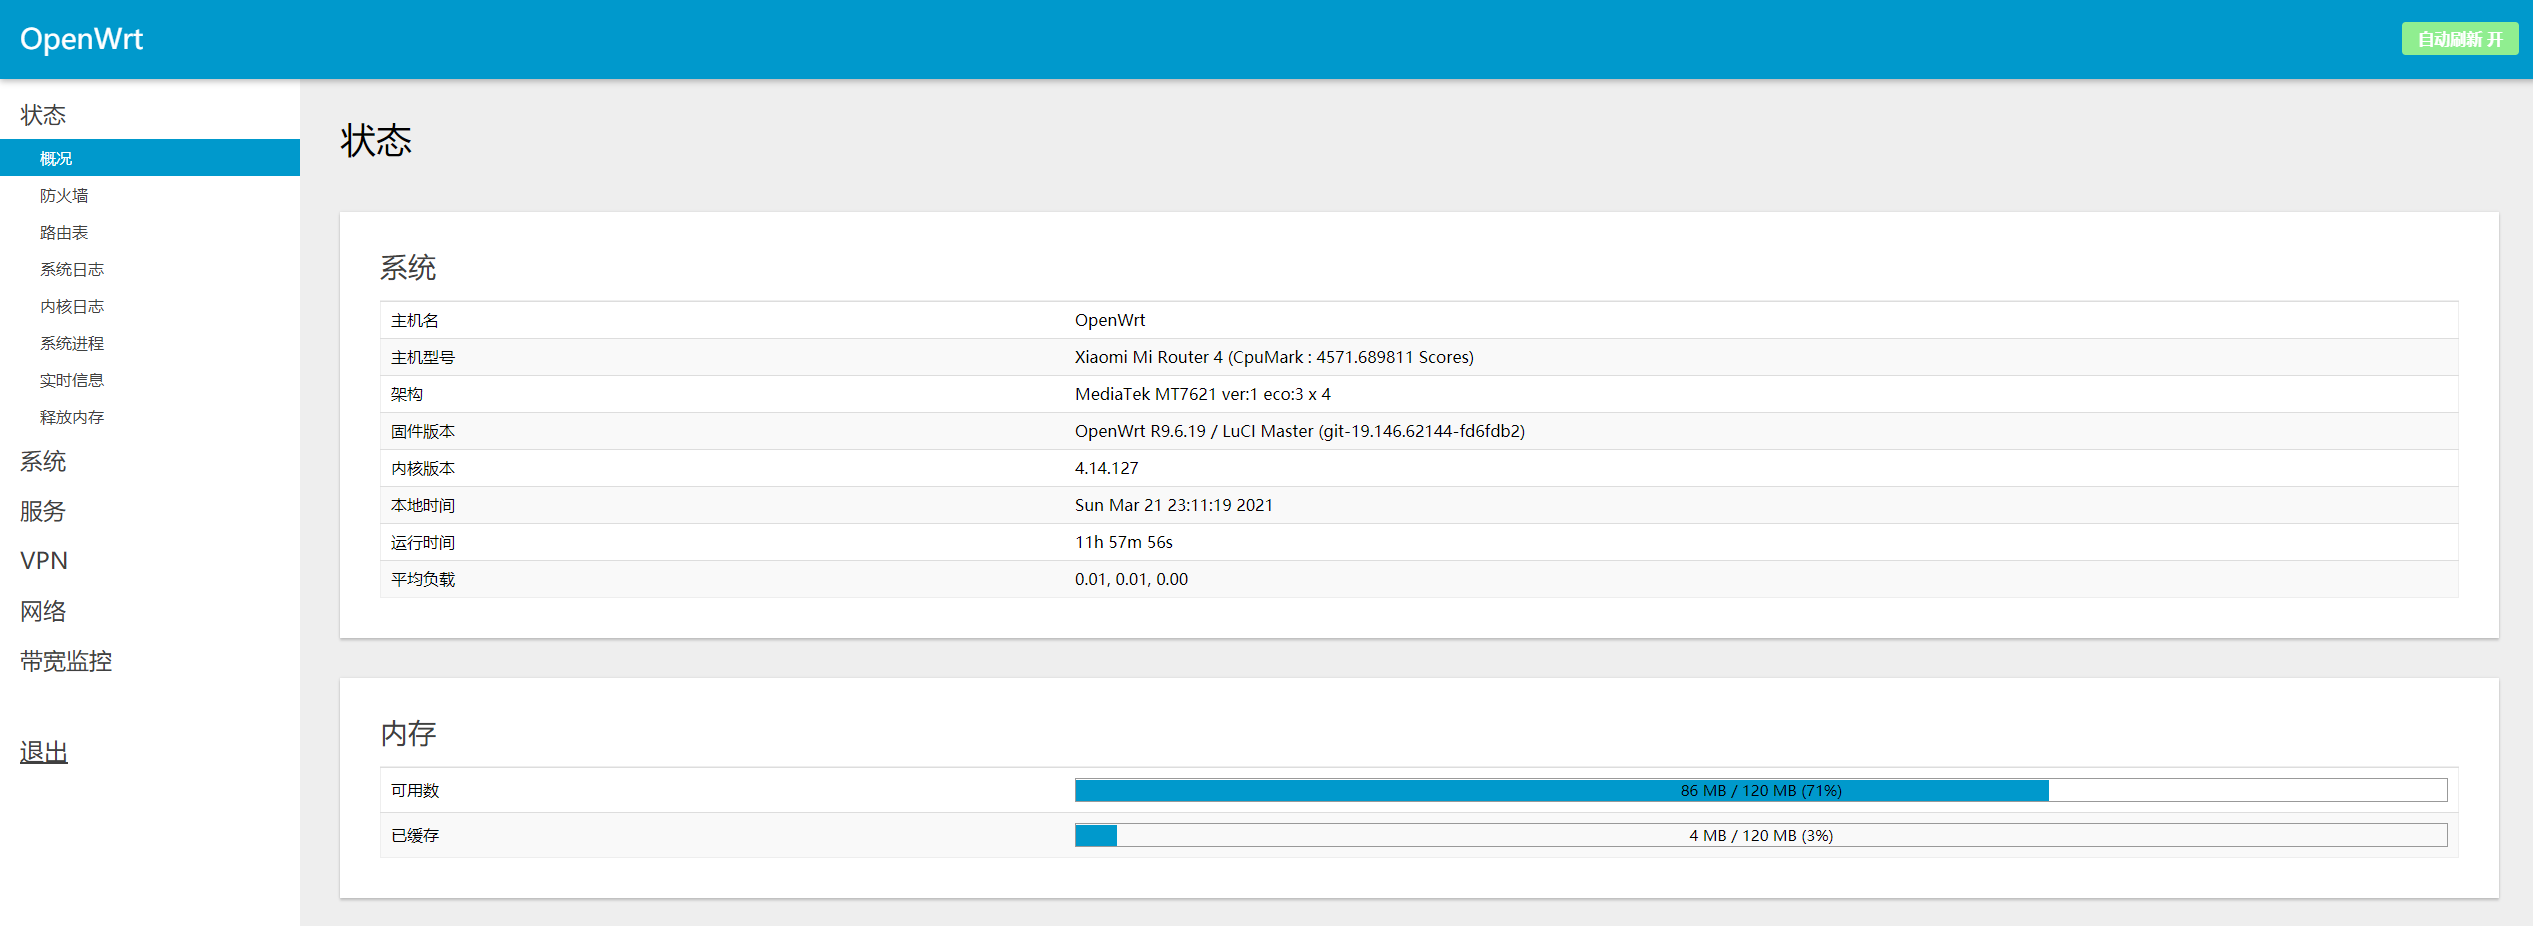This screenshot has width=2533, height=926.
Task: Open 内核日志 in the sidebar
Action: click(x=72, y=306)
